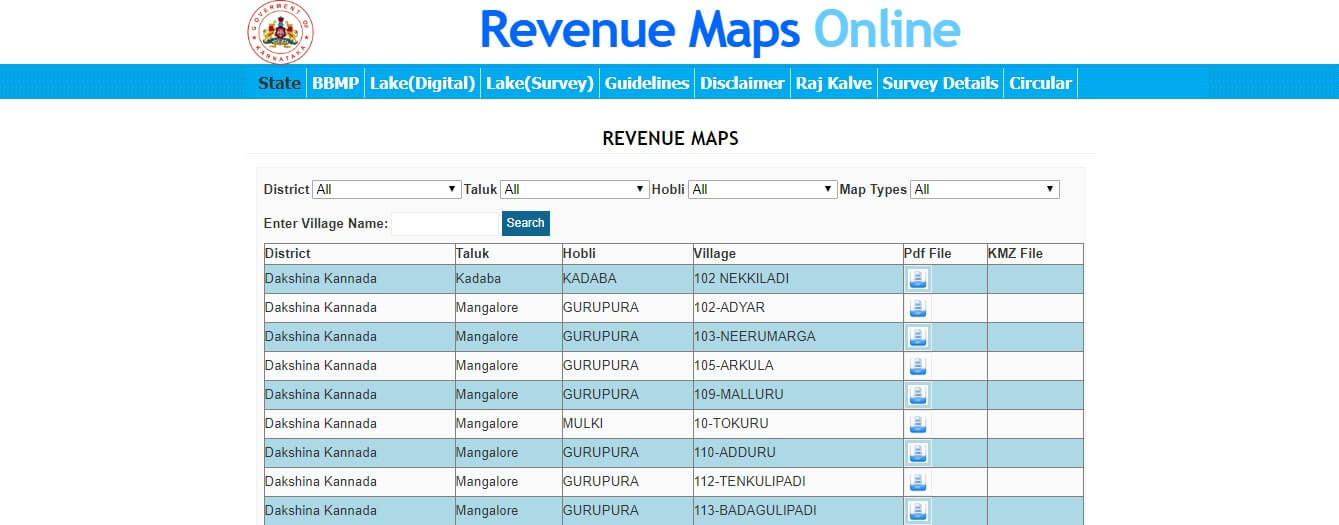Open 110-ADDURU PDF file icon
Viewport: 1339px width, 525px height.
[917, 453]
